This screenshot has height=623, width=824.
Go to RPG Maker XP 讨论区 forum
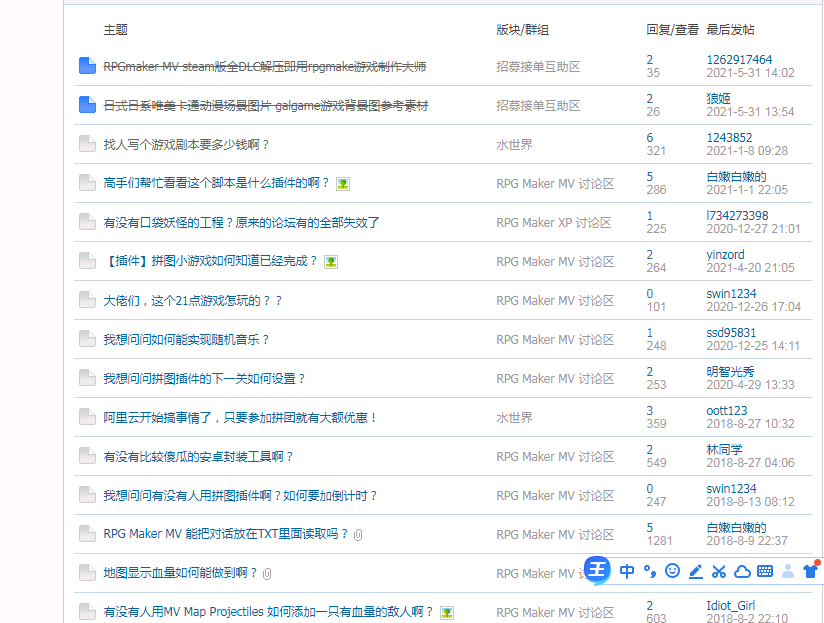click(554, 223)
